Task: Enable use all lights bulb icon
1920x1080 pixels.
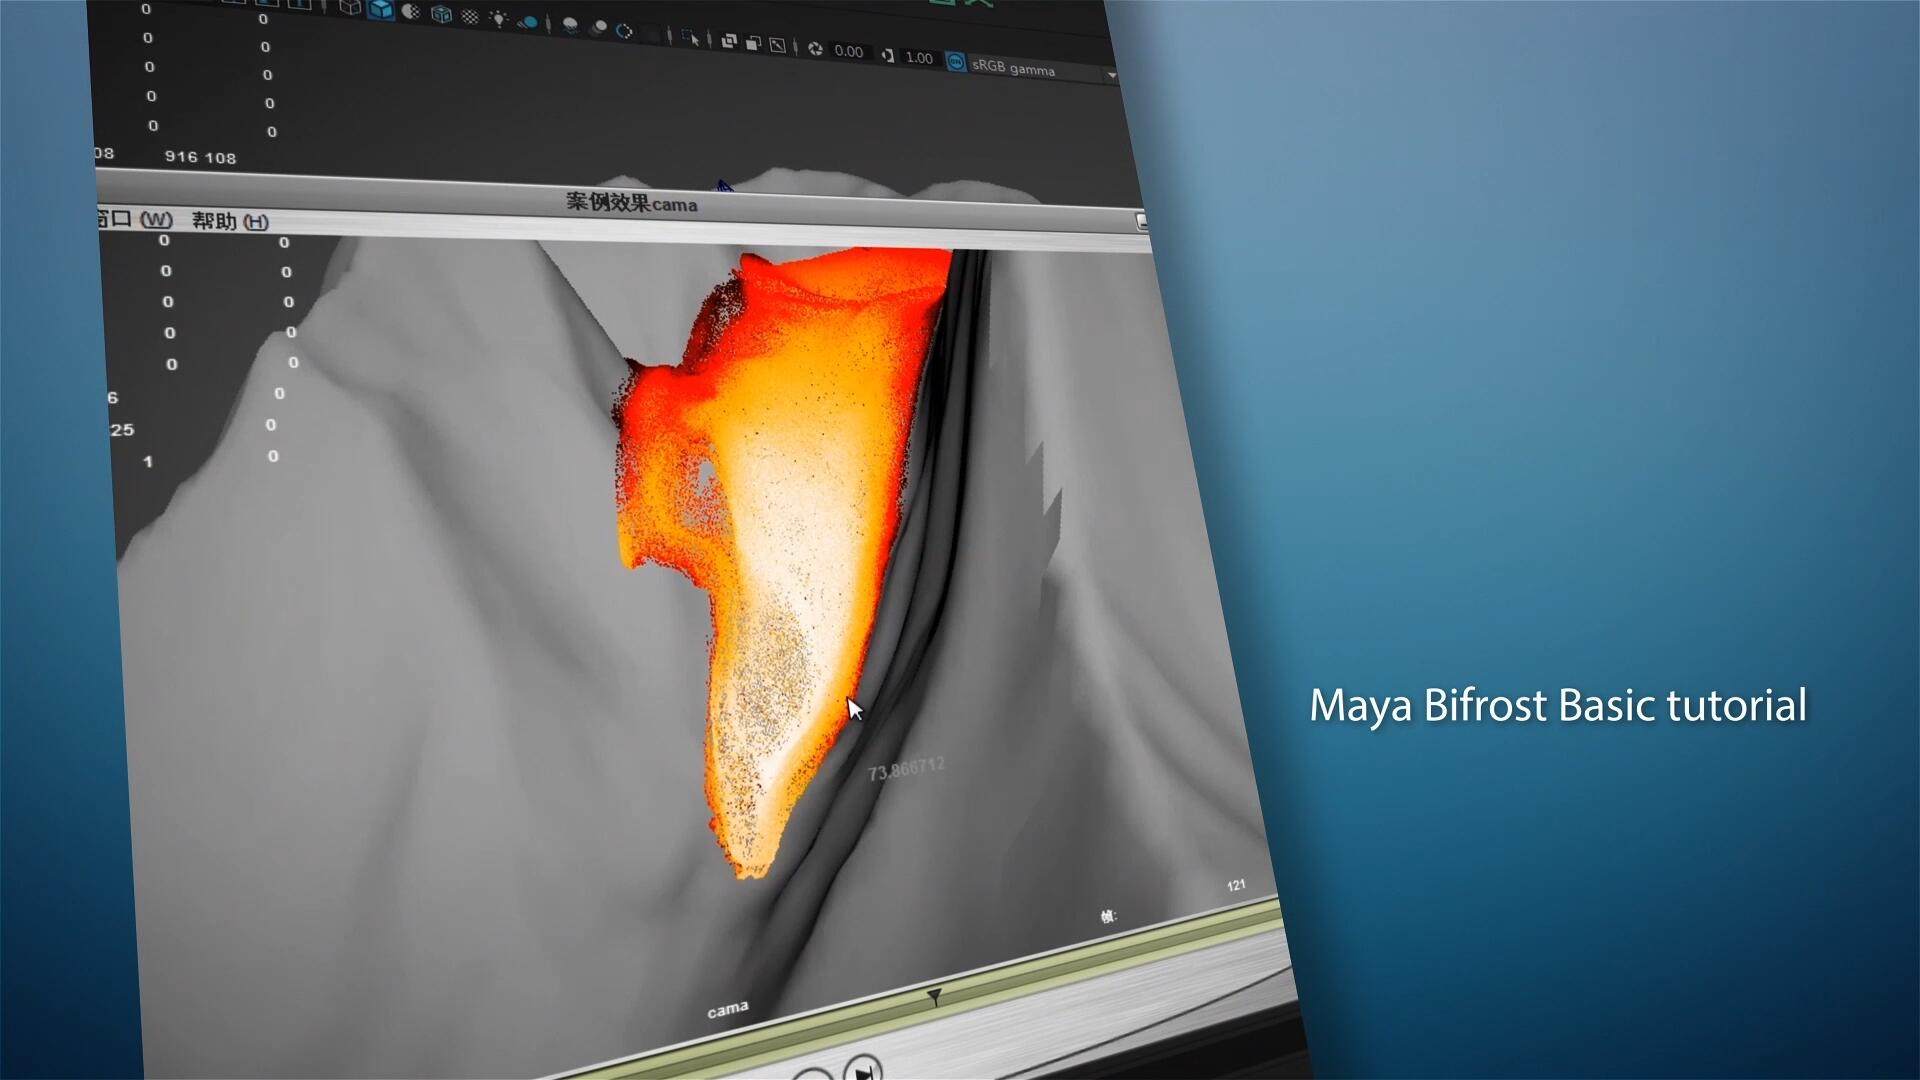Action: coord(498,19)
